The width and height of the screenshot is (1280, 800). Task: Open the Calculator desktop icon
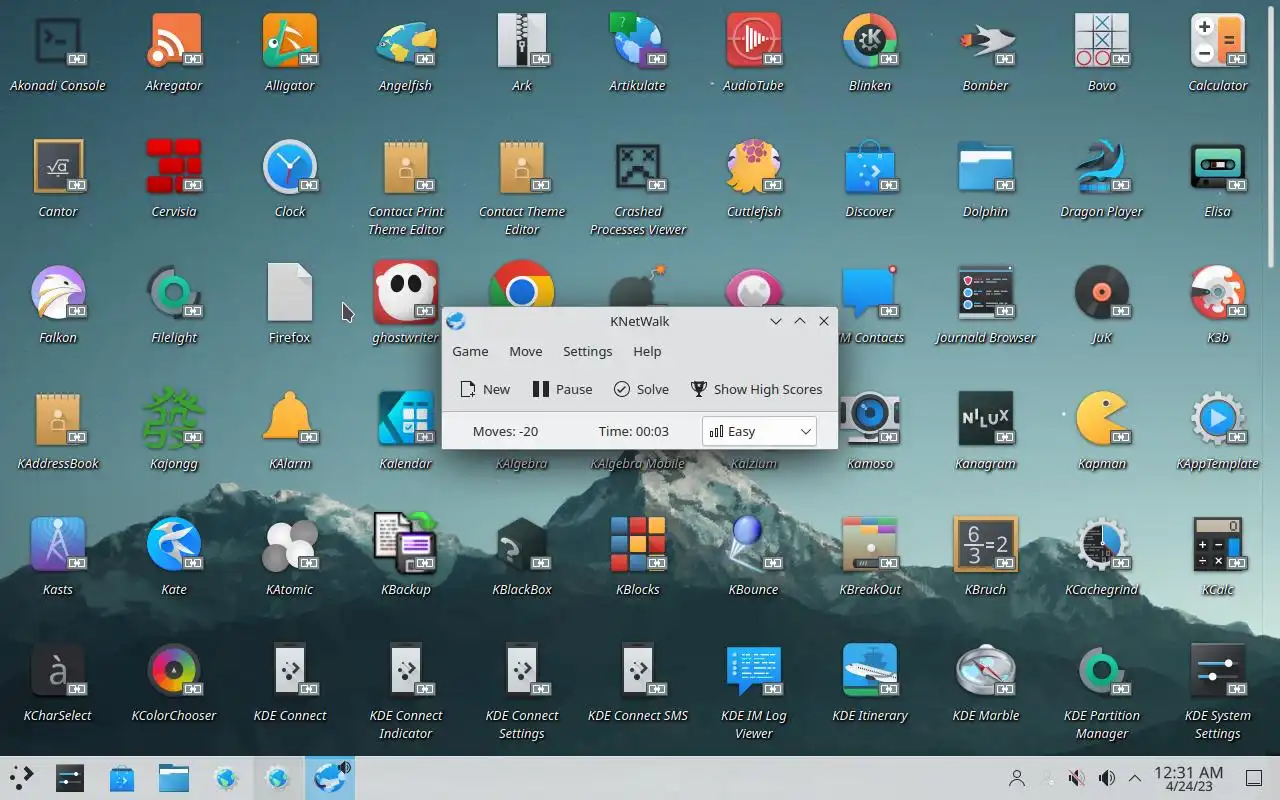pos(1218,52)
